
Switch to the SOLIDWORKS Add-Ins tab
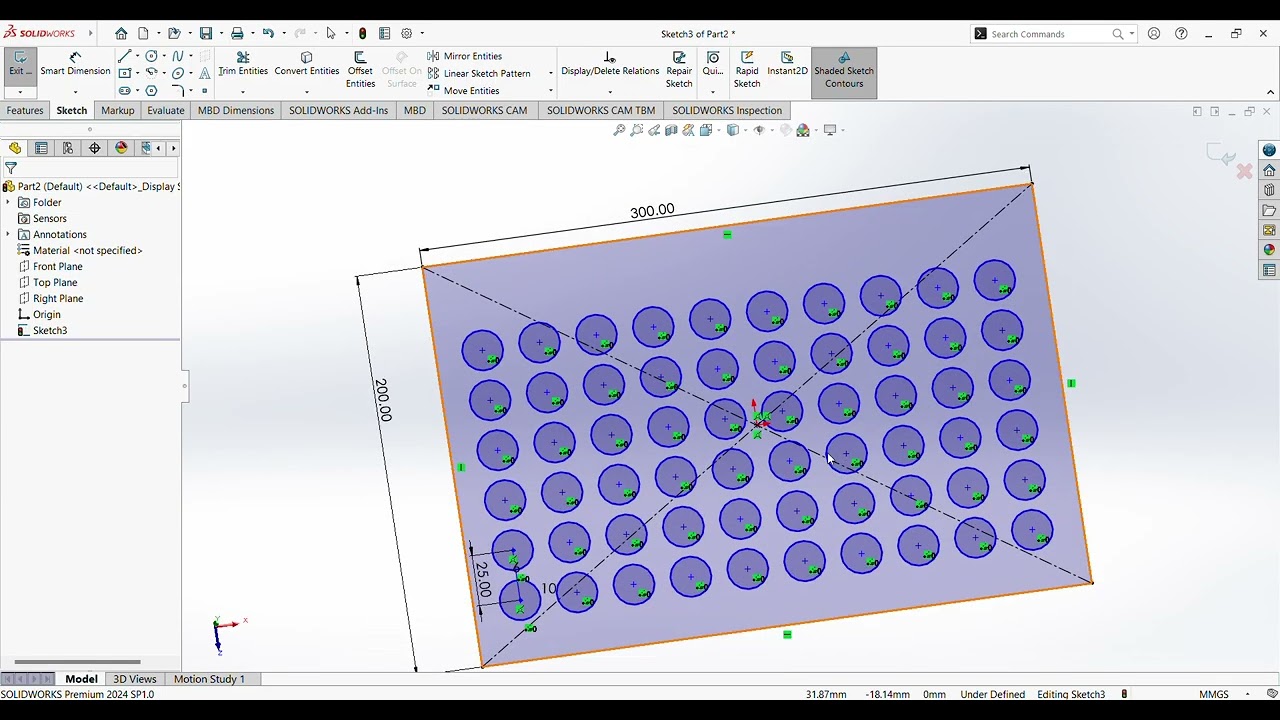tap(338, 110)
